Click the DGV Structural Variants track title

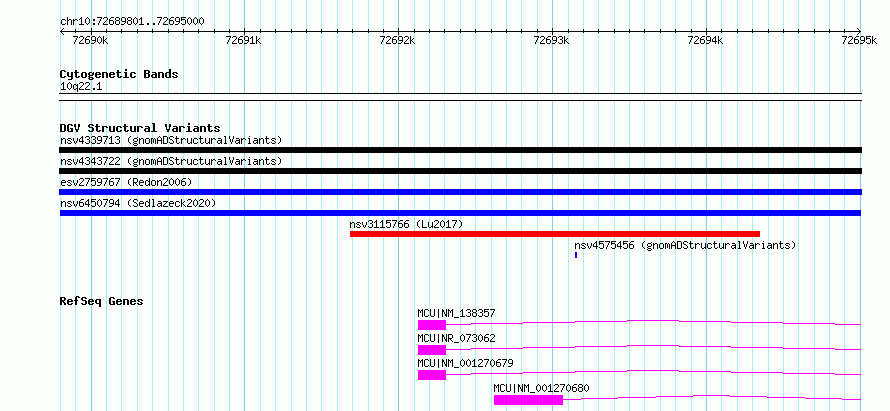(x=140, y=128)
